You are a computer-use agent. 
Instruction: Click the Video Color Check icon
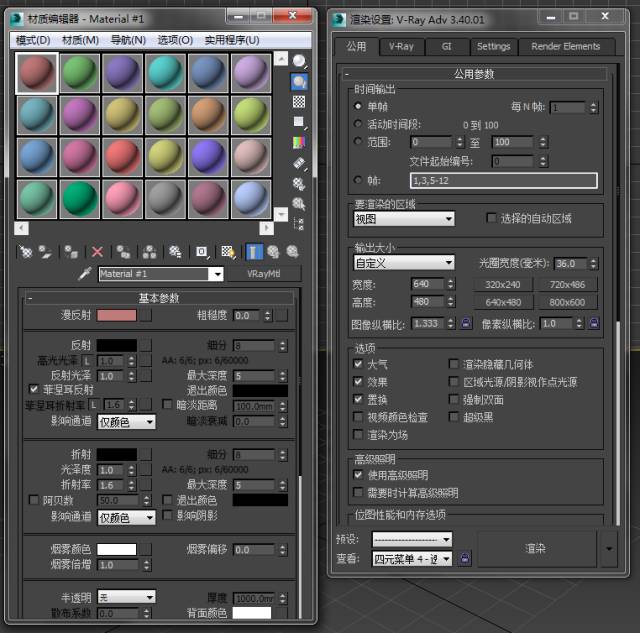(x=299, y=141)
